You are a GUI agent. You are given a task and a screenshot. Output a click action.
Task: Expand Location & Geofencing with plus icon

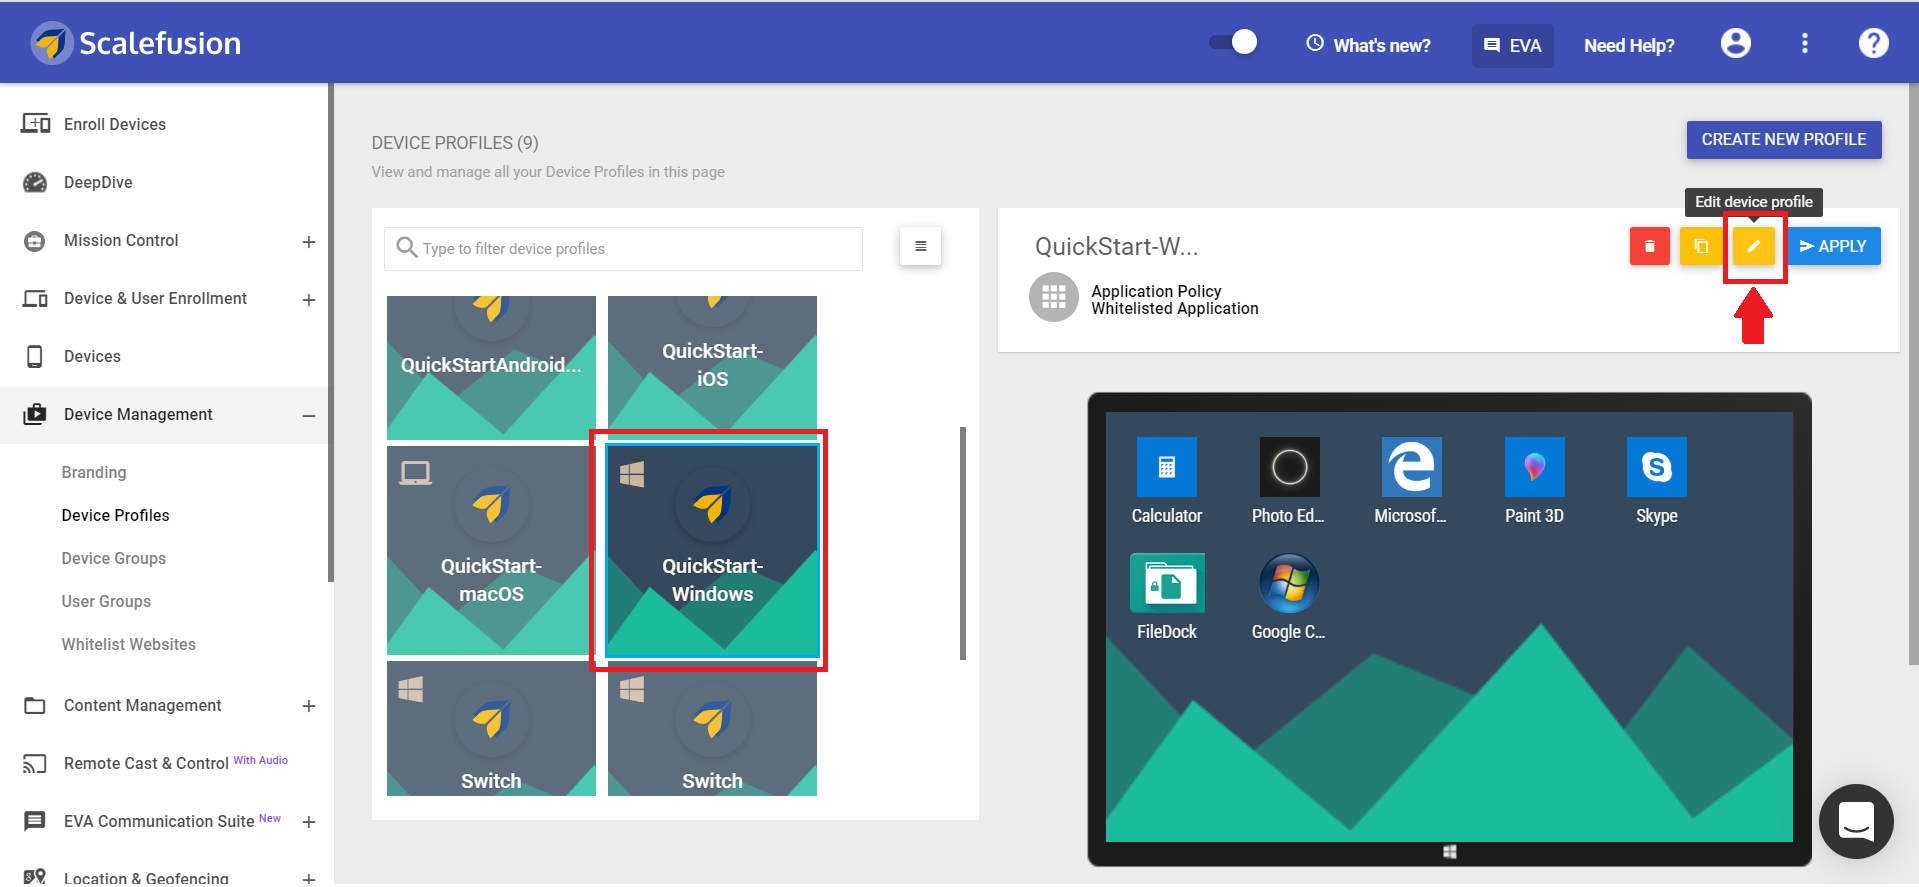(309, 879)
